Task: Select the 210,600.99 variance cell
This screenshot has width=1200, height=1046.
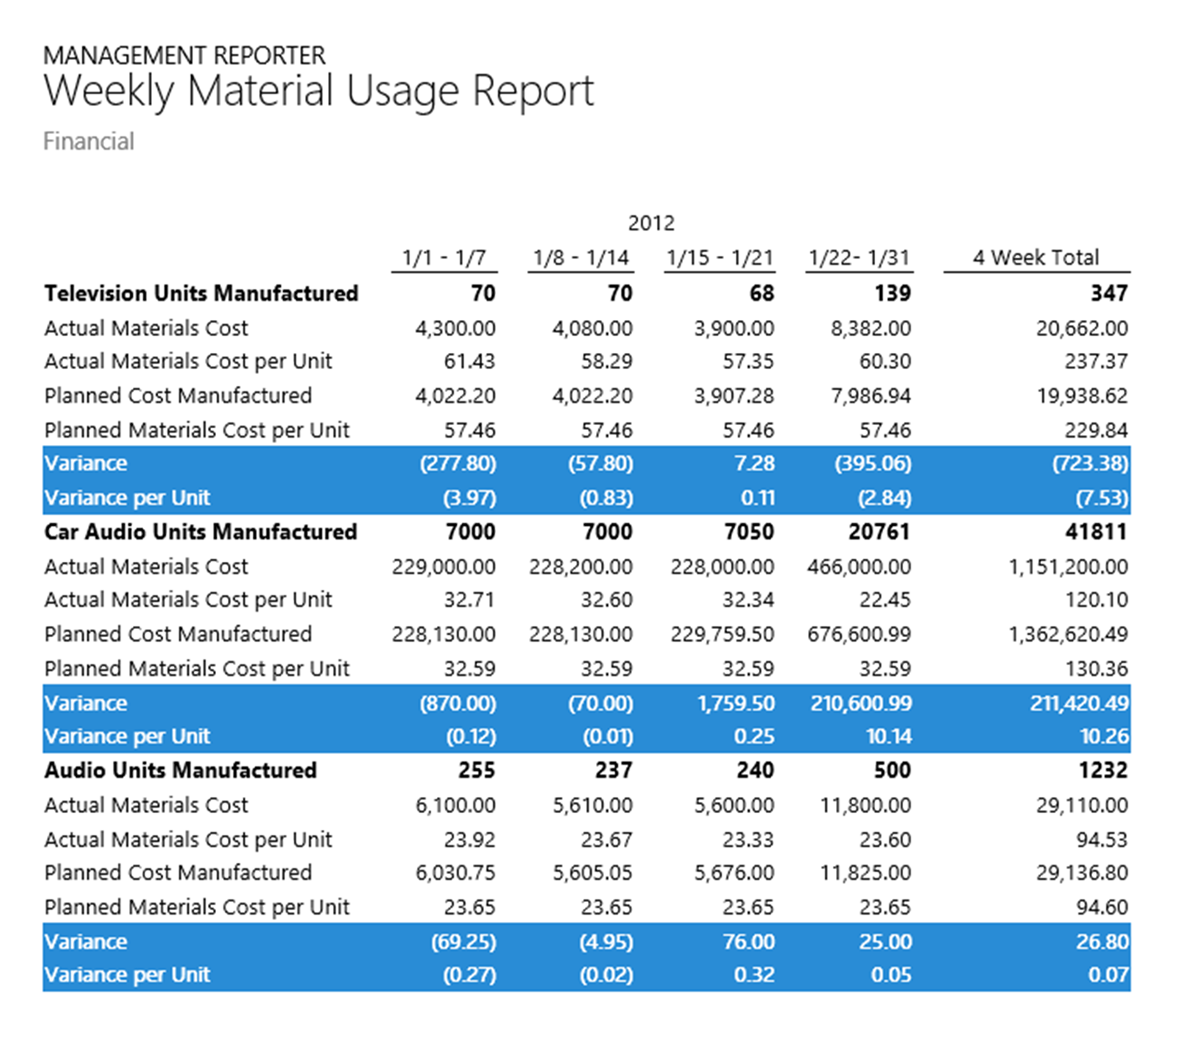Action: pyautogui.click(x=860, y=704)
